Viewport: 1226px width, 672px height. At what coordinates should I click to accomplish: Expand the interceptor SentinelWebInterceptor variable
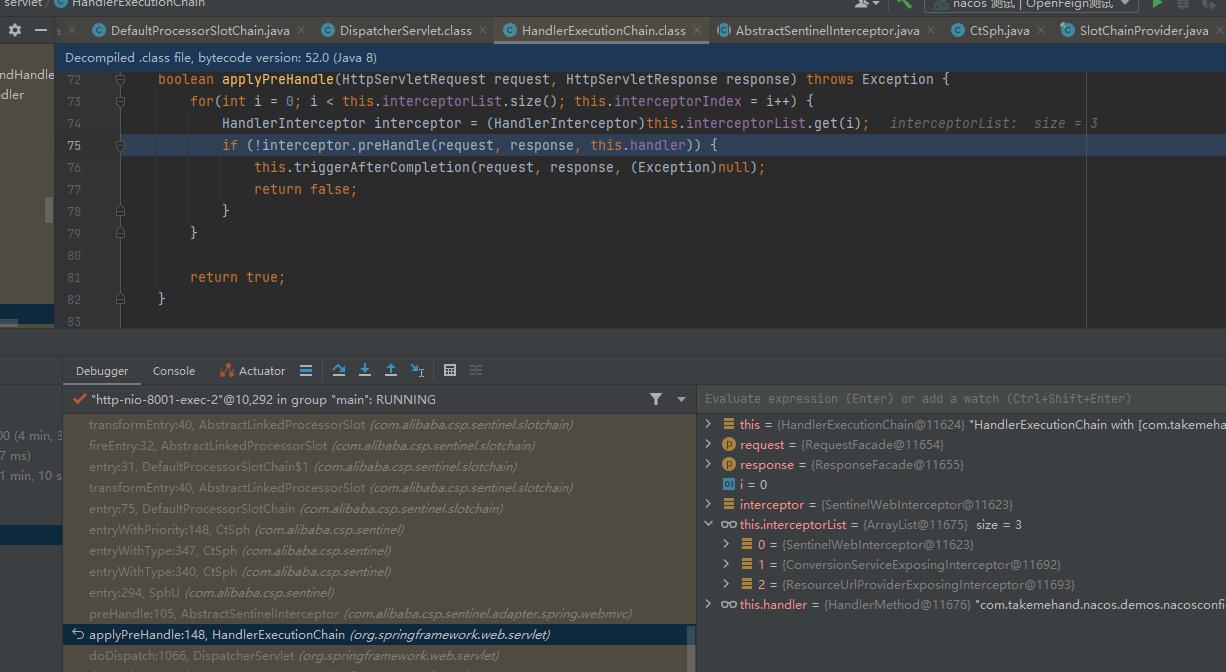[709, 504]
